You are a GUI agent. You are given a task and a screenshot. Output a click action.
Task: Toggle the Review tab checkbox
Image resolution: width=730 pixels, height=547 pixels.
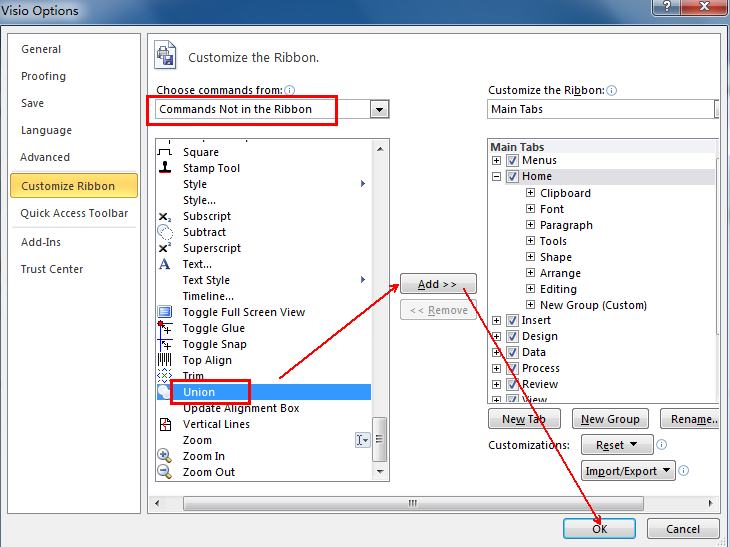[512, 384]
